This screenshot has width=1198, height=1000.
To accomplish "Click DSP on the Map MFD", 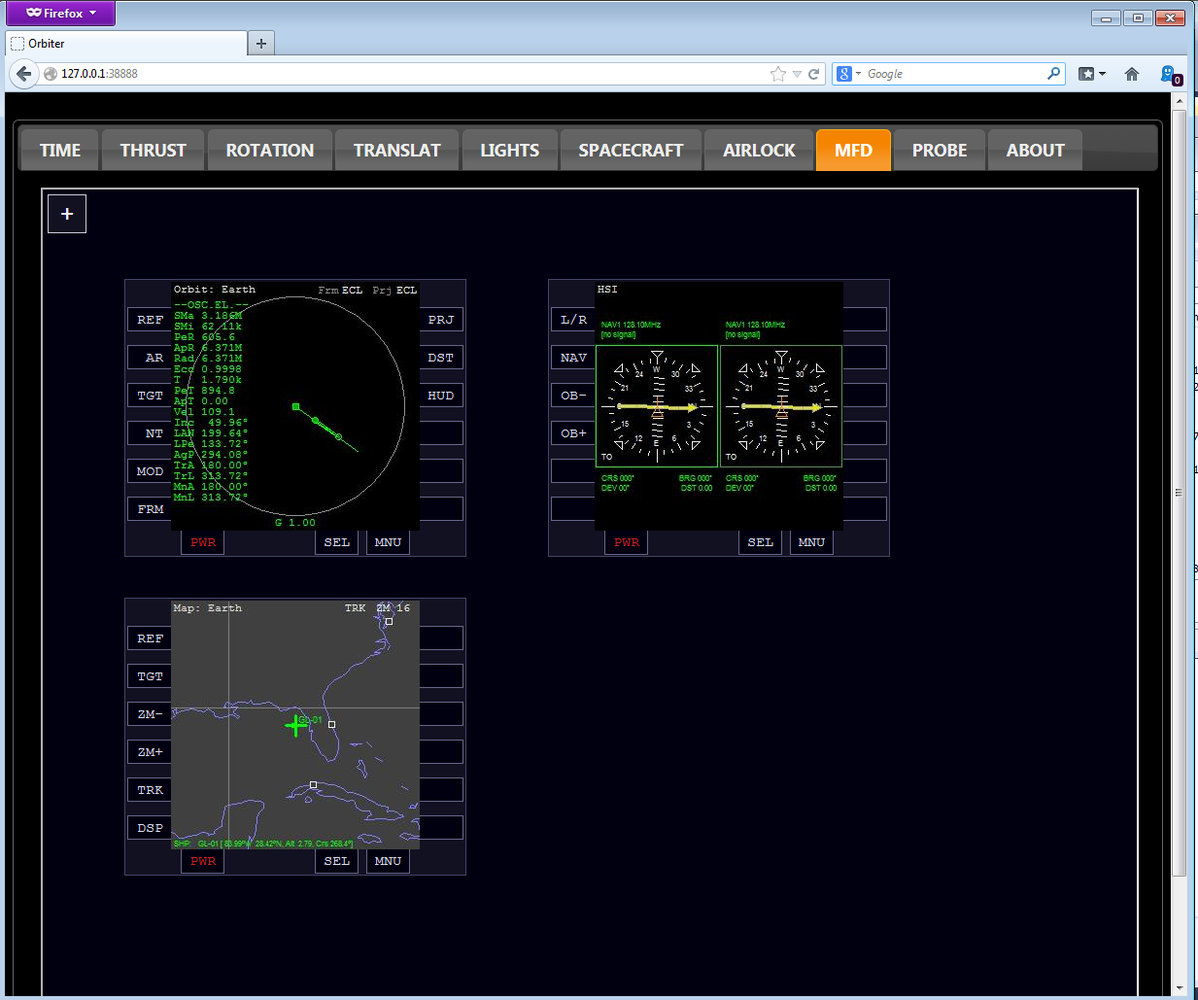I will (x=150, y=827).
